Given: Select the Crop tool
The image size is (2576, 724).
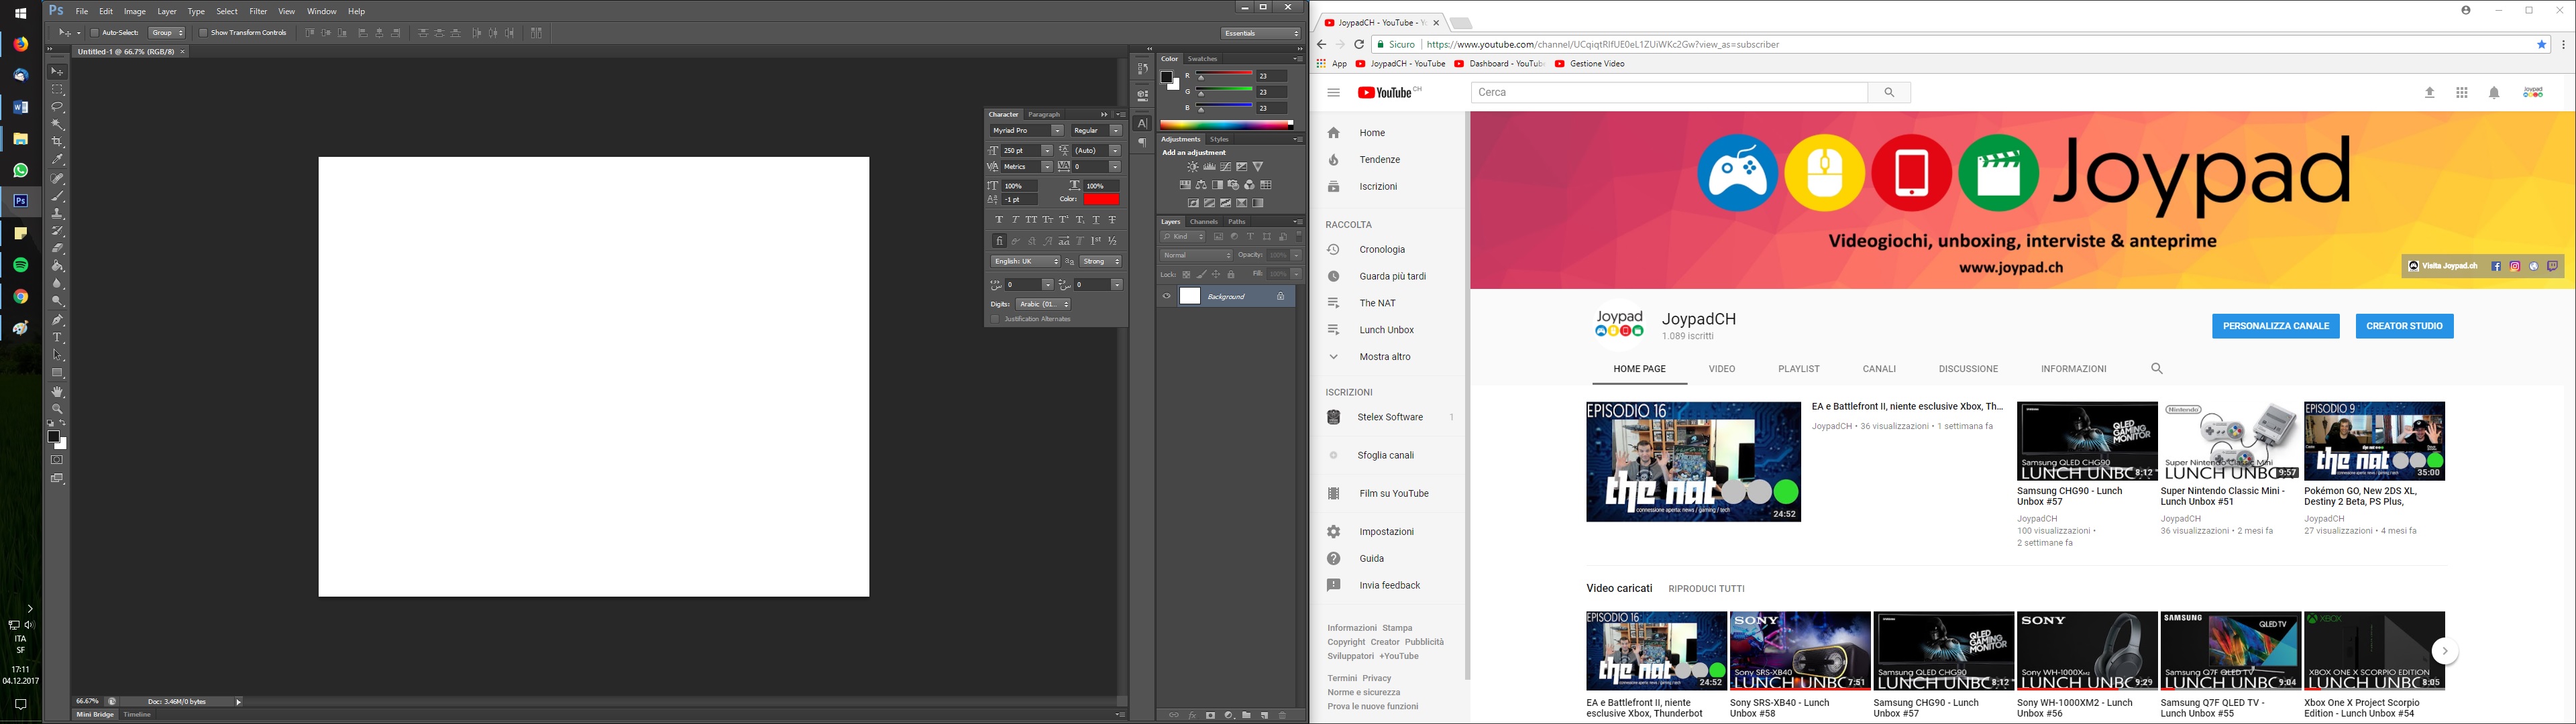Looking at the screenshot, I should (x=57, y=142).
